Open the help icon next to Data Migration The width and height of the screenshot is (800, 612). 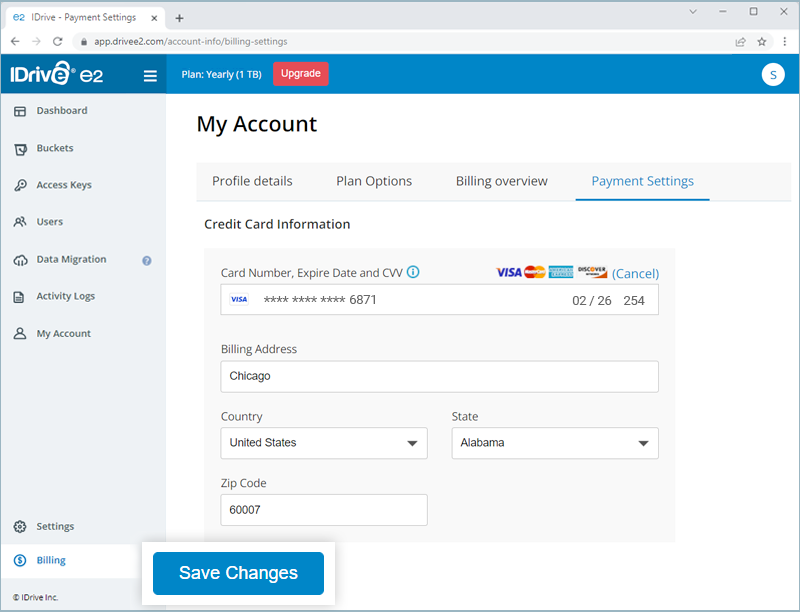(x=145, y=259)
